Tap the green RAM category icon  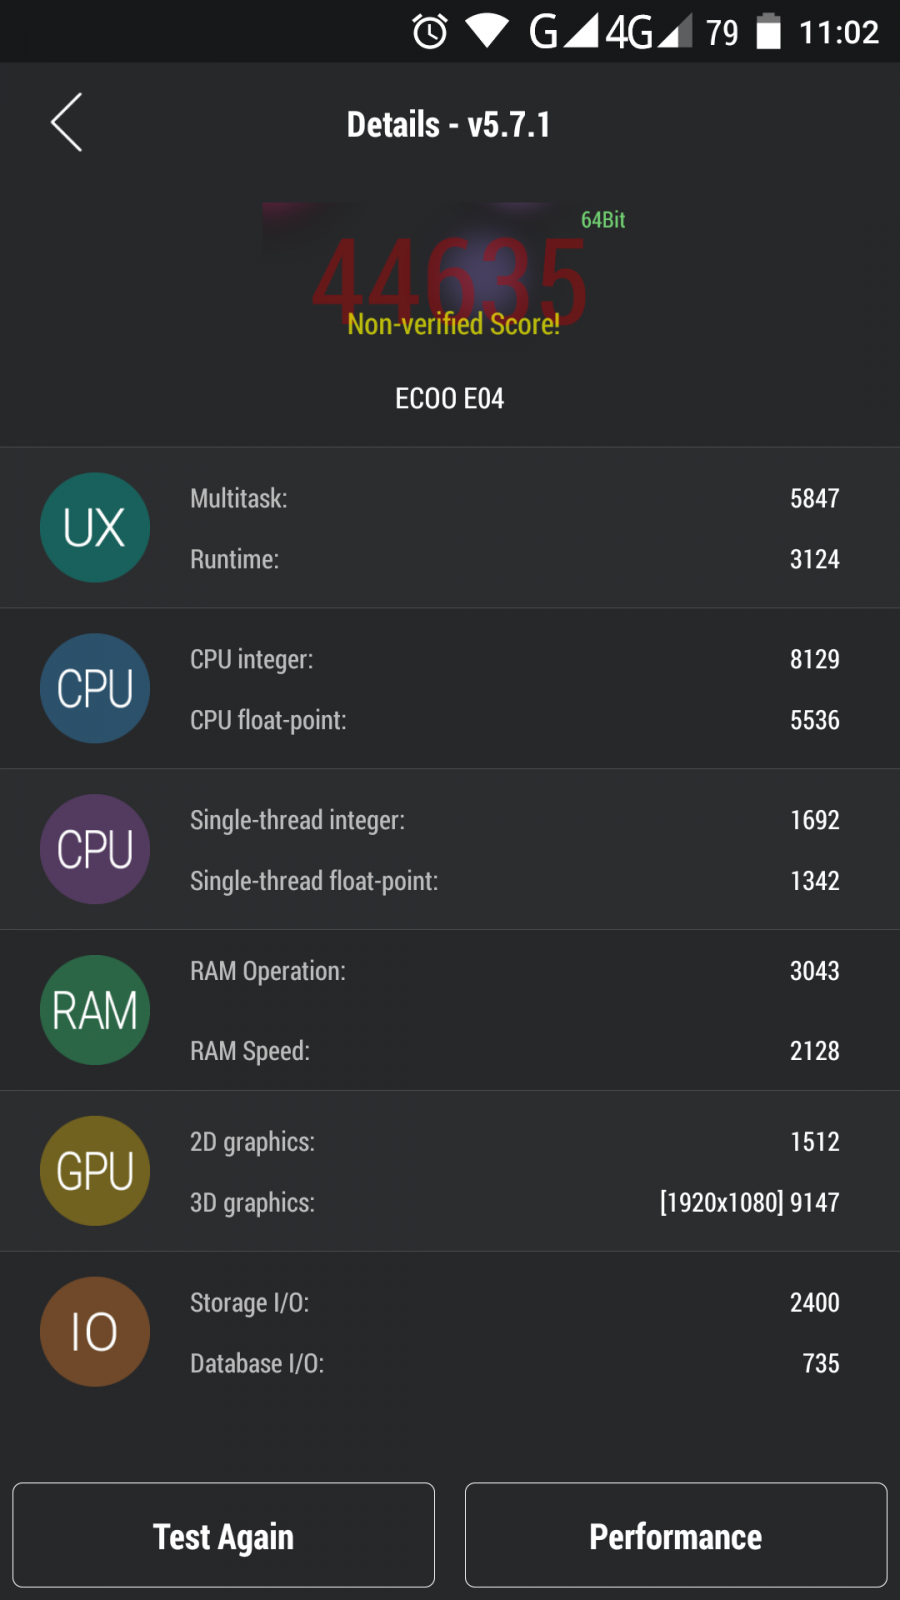click(x=95, y=1010)
